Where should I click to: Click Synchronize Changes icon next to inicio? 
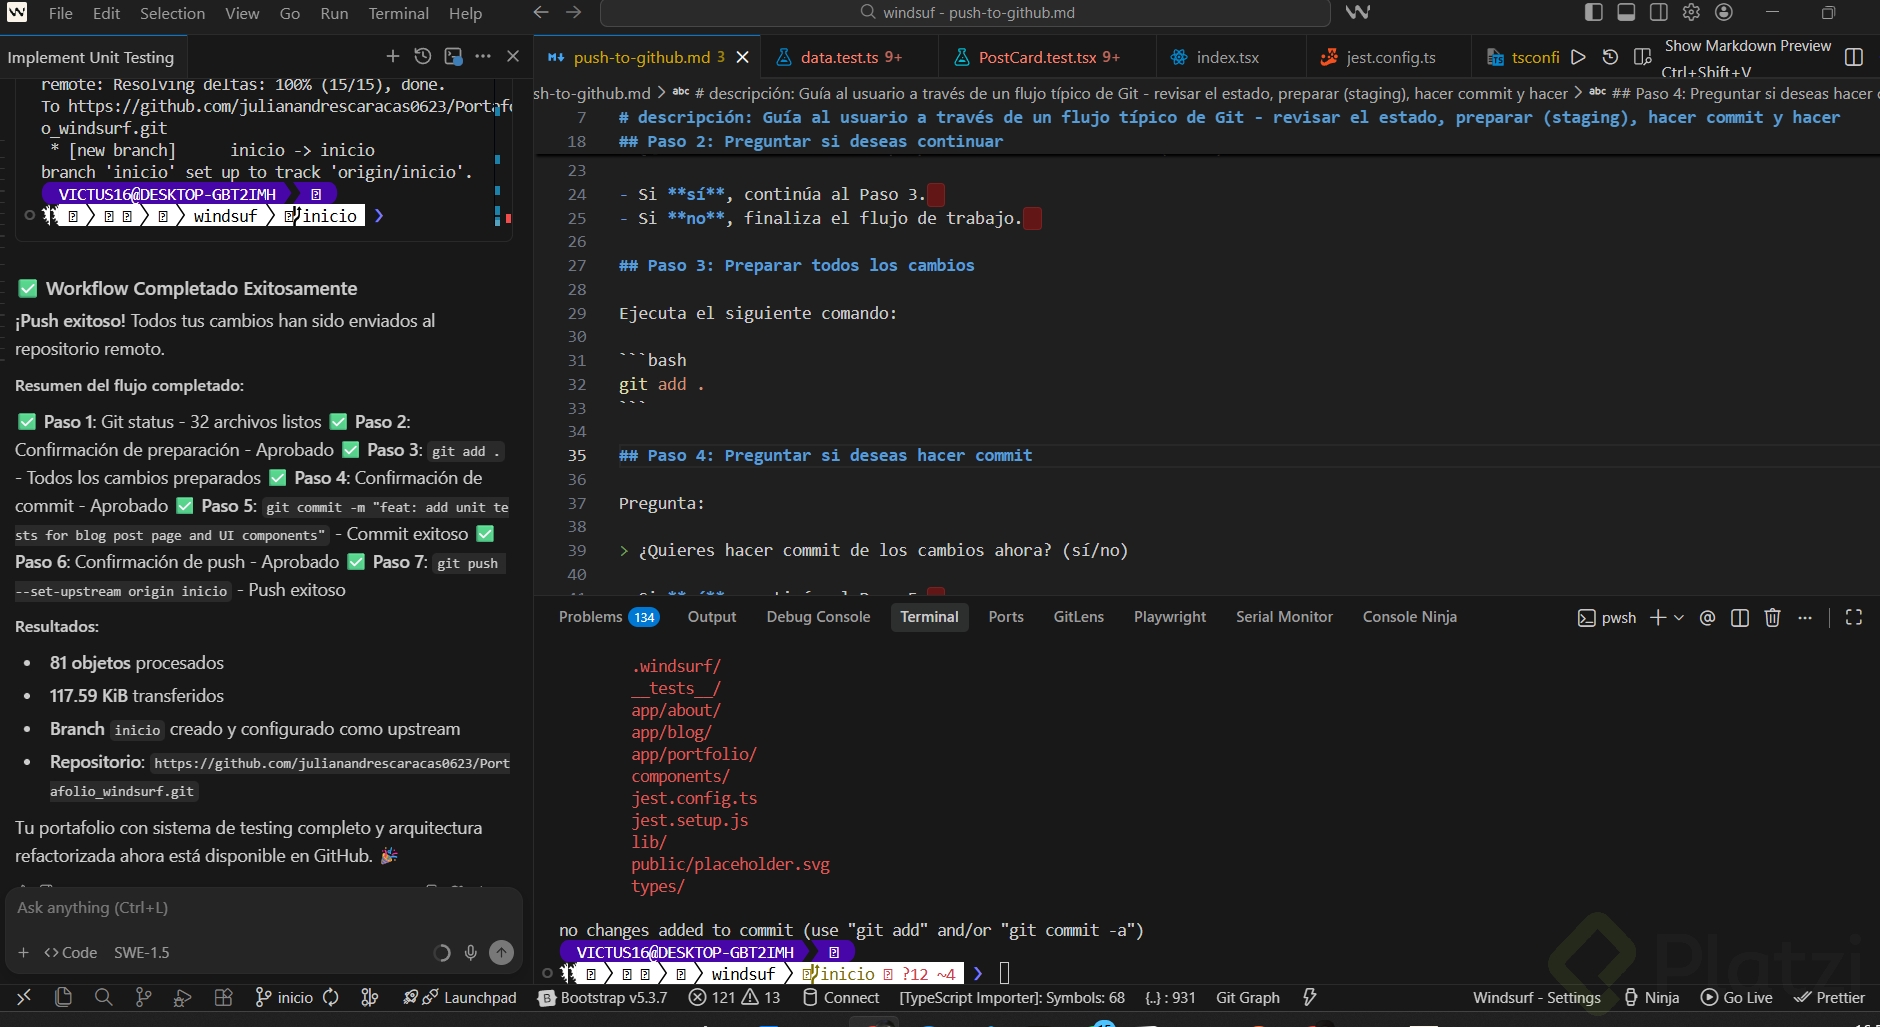pyautogui.click(x=331, y=997)
